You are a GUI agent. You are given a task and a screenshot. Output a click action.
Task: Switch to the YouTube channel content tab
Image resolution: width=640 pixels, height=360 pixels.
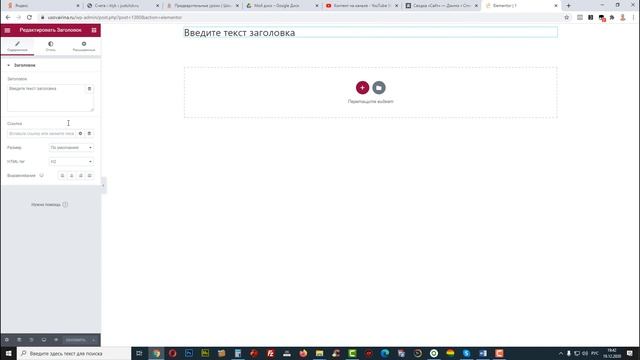pyautogui.click(x=362, y=6)
